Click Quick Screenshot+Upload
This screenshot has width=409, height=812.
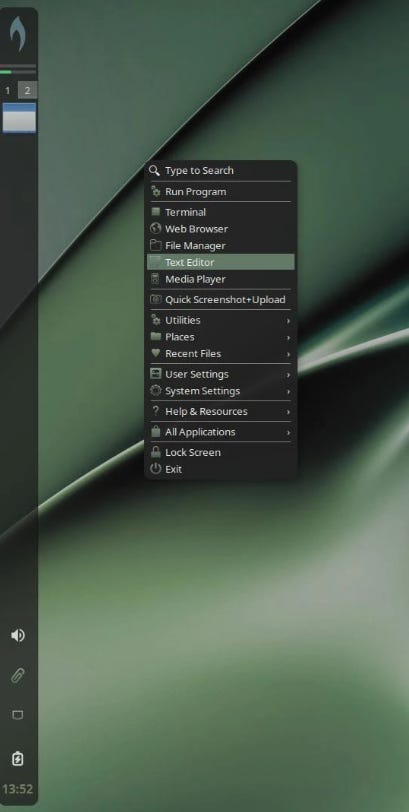point(221,299)
